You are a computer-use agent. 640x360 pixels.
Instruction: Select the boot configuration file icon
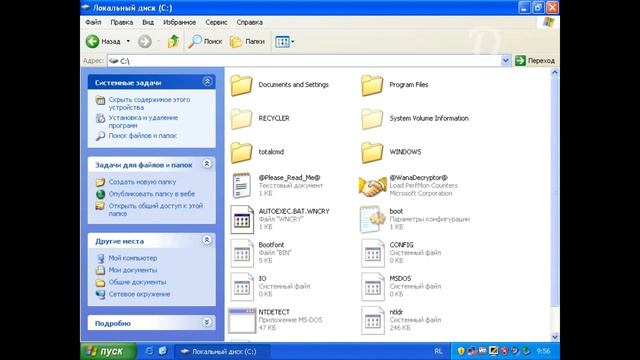point(372,219)
